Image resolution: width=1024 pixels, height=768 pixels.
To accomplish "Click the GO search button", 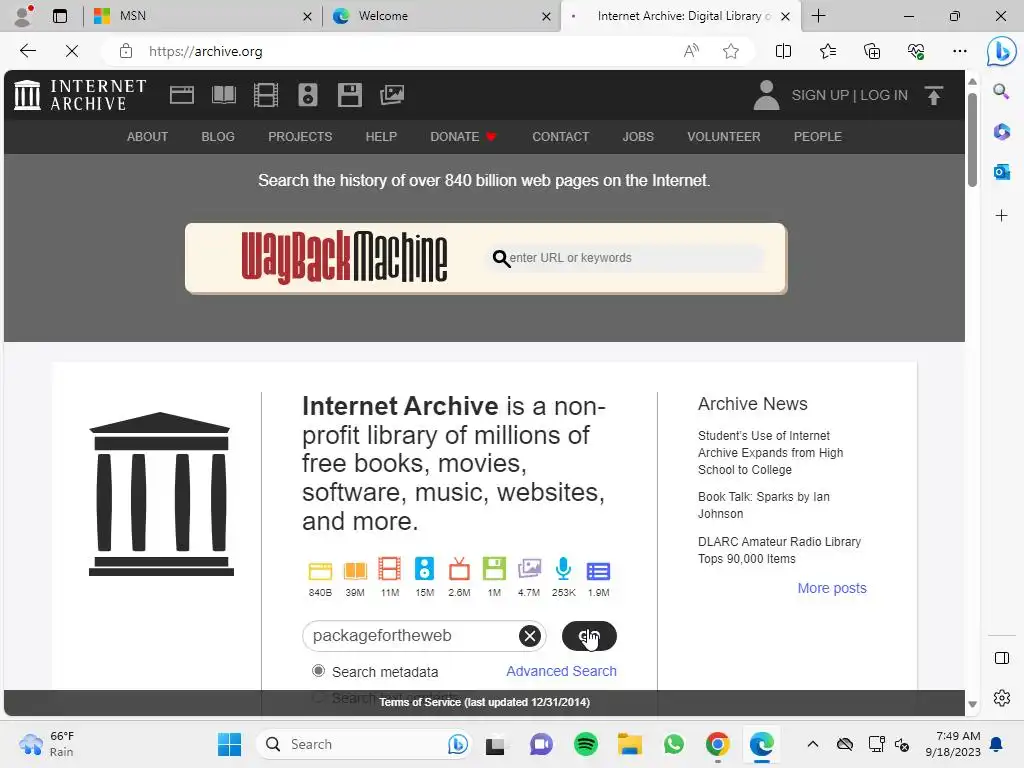I will [x=589, y=636].
